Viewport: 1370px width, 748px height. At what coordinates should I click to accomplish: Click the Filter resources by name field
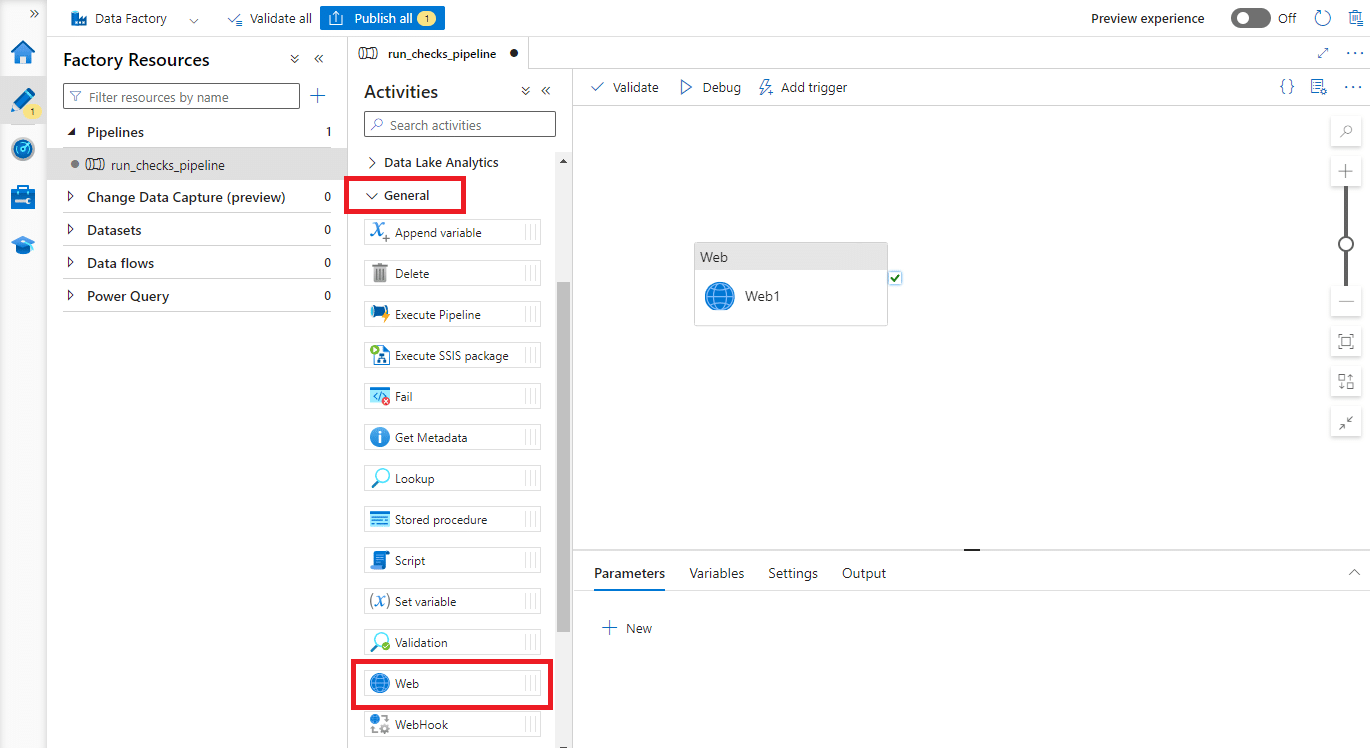181,96
